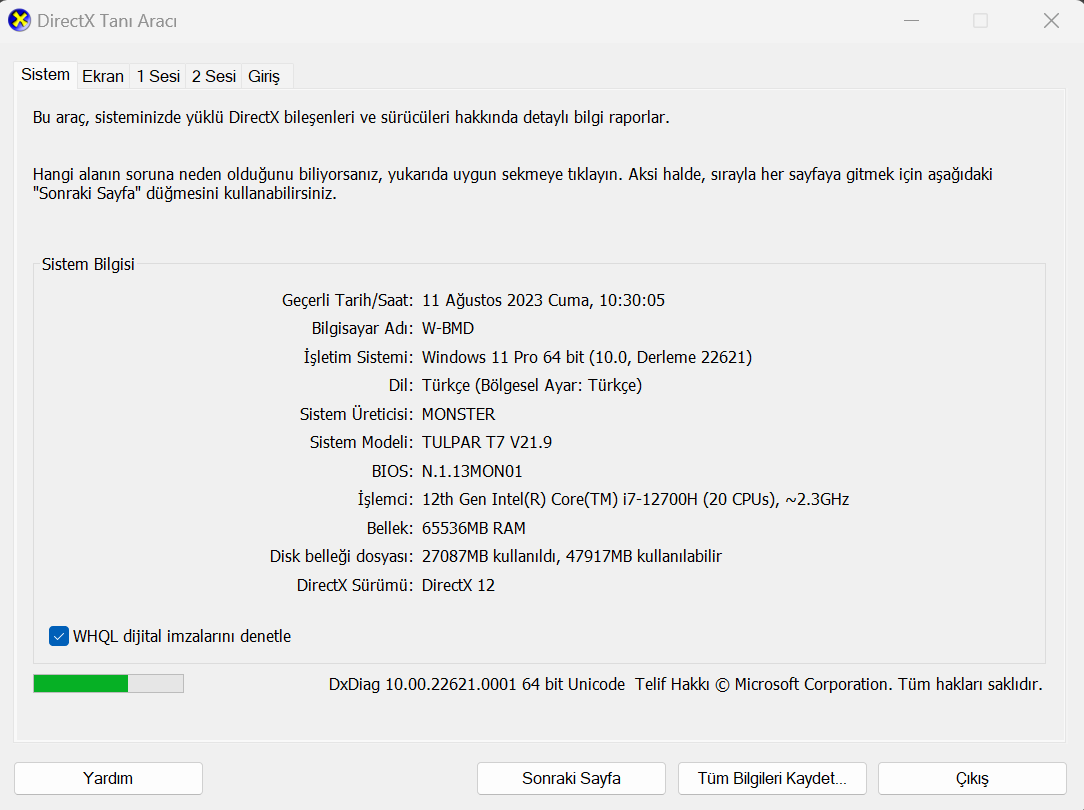Open the 2 Sesi tab
This screenshot has width=1084, height=810.
point(214,76)
